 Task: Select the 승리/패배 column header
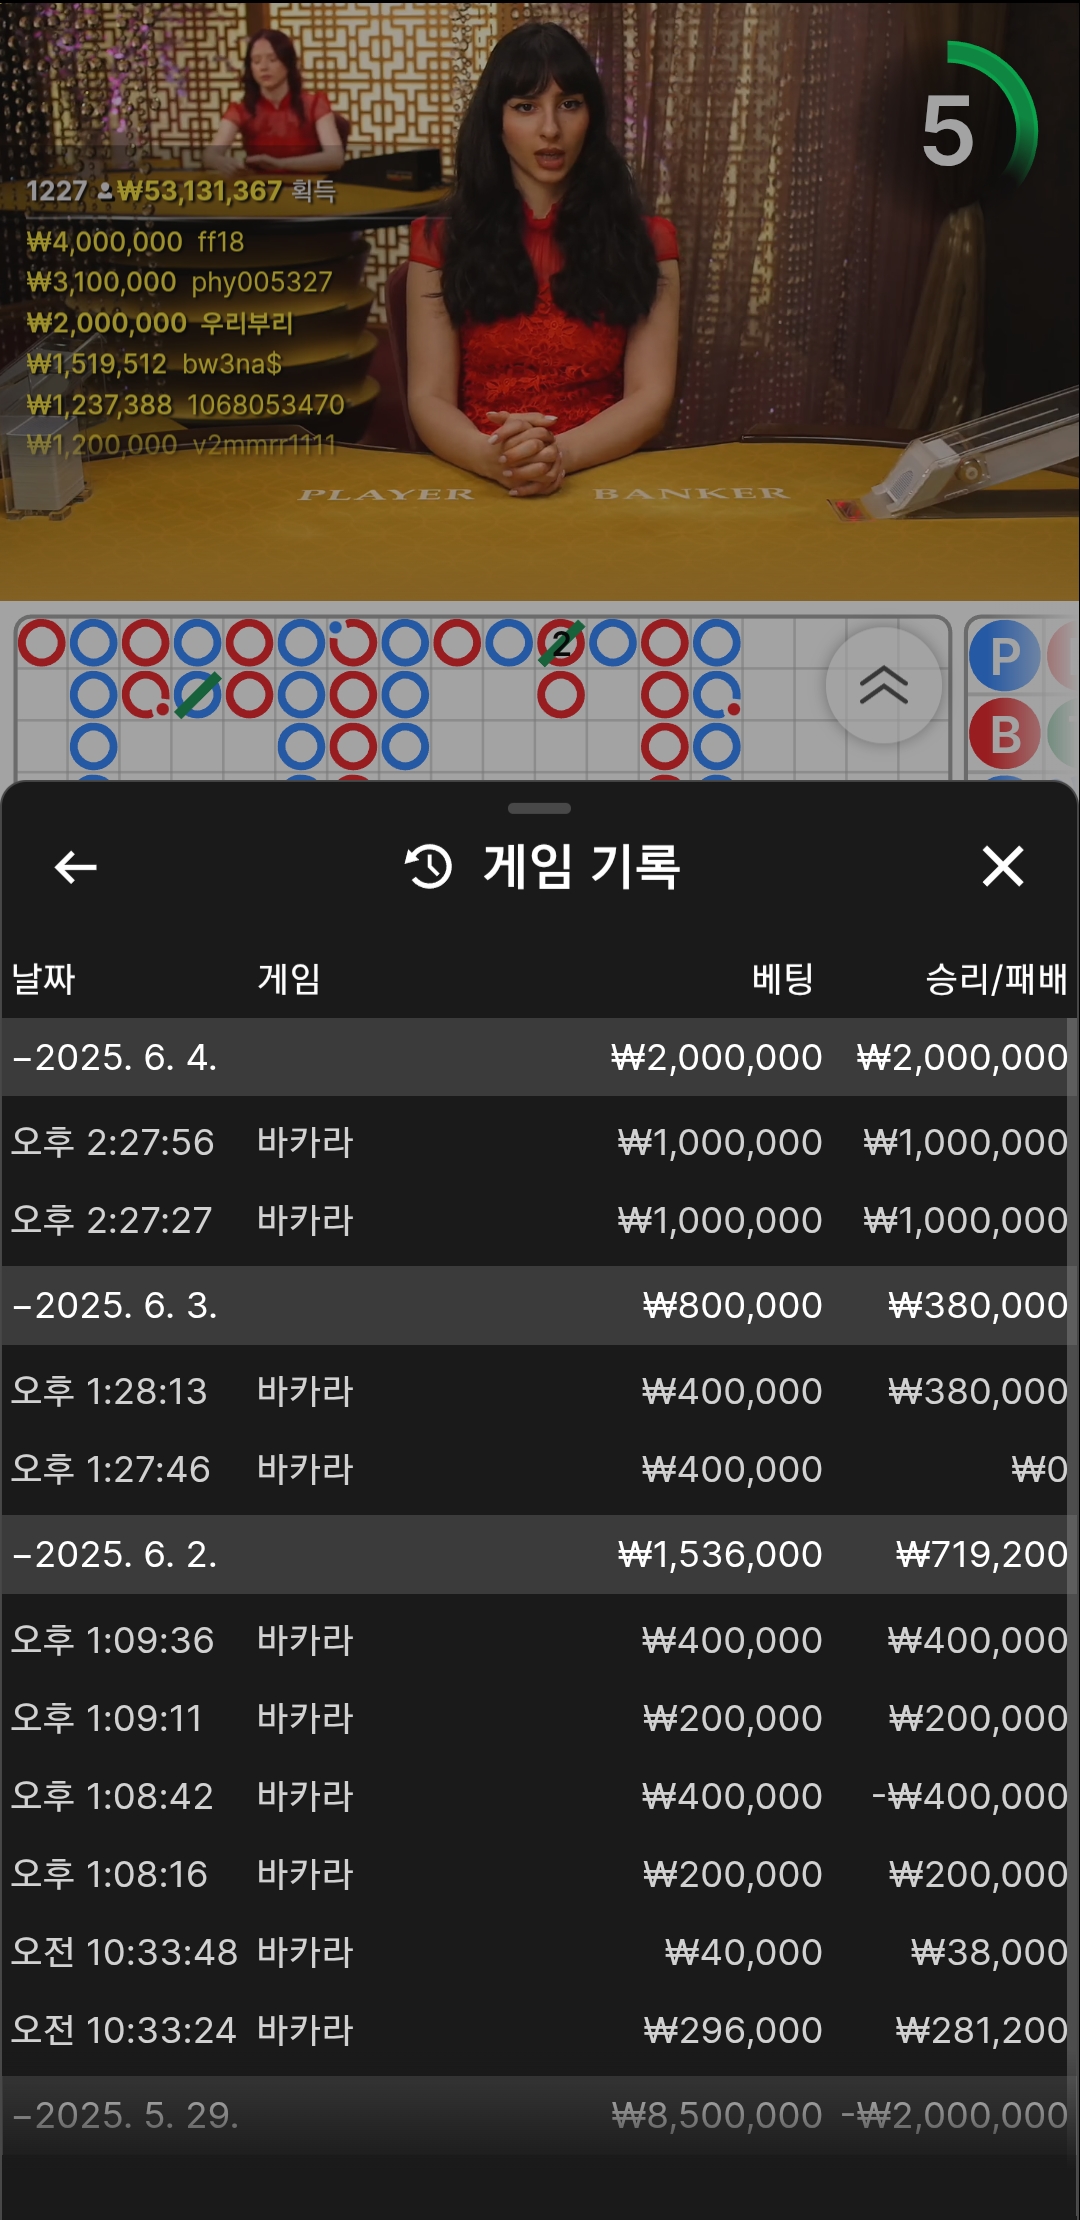tap(997, 978)
